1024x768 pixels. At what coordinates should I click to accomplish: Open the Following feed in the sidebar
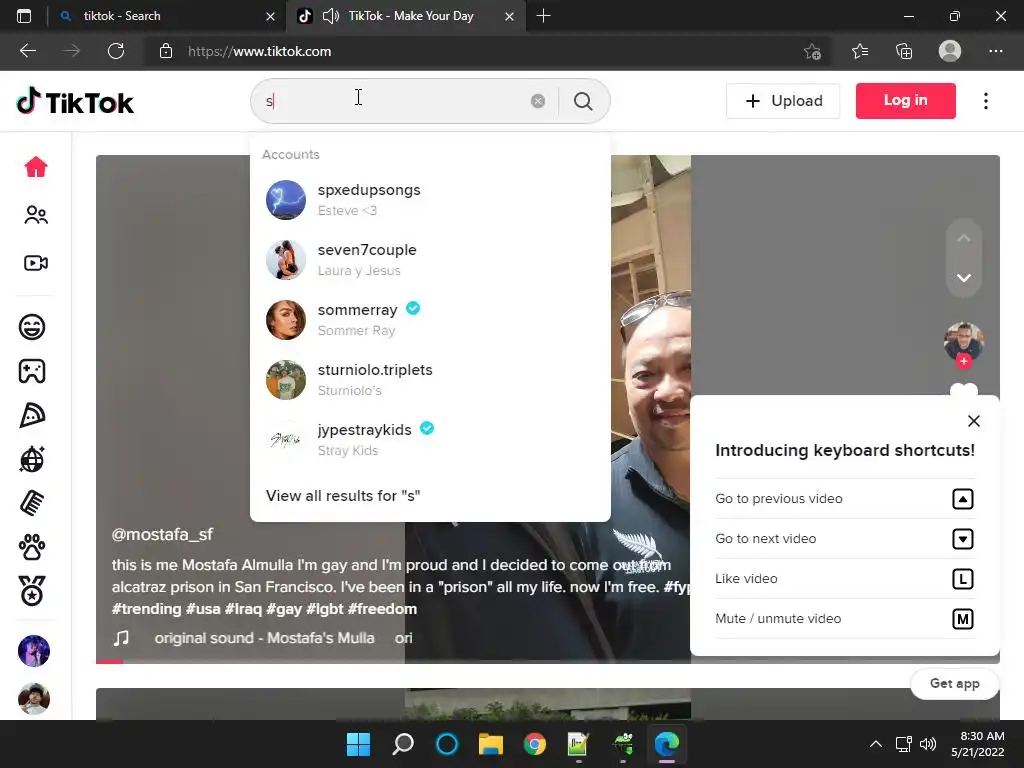pyautogui.click(x=36, y=215)
